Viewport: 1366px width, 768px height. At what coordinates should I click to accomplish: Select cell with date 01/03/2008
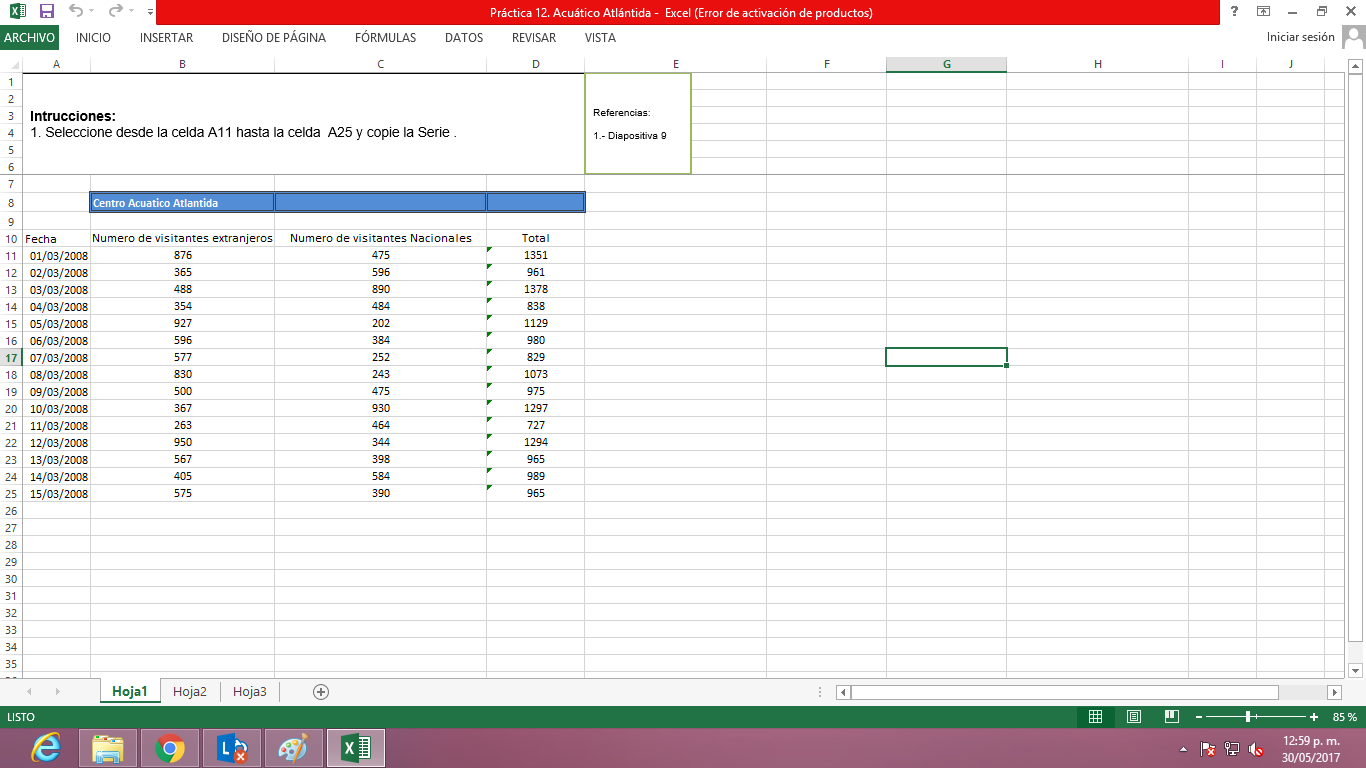pos(56,256)
